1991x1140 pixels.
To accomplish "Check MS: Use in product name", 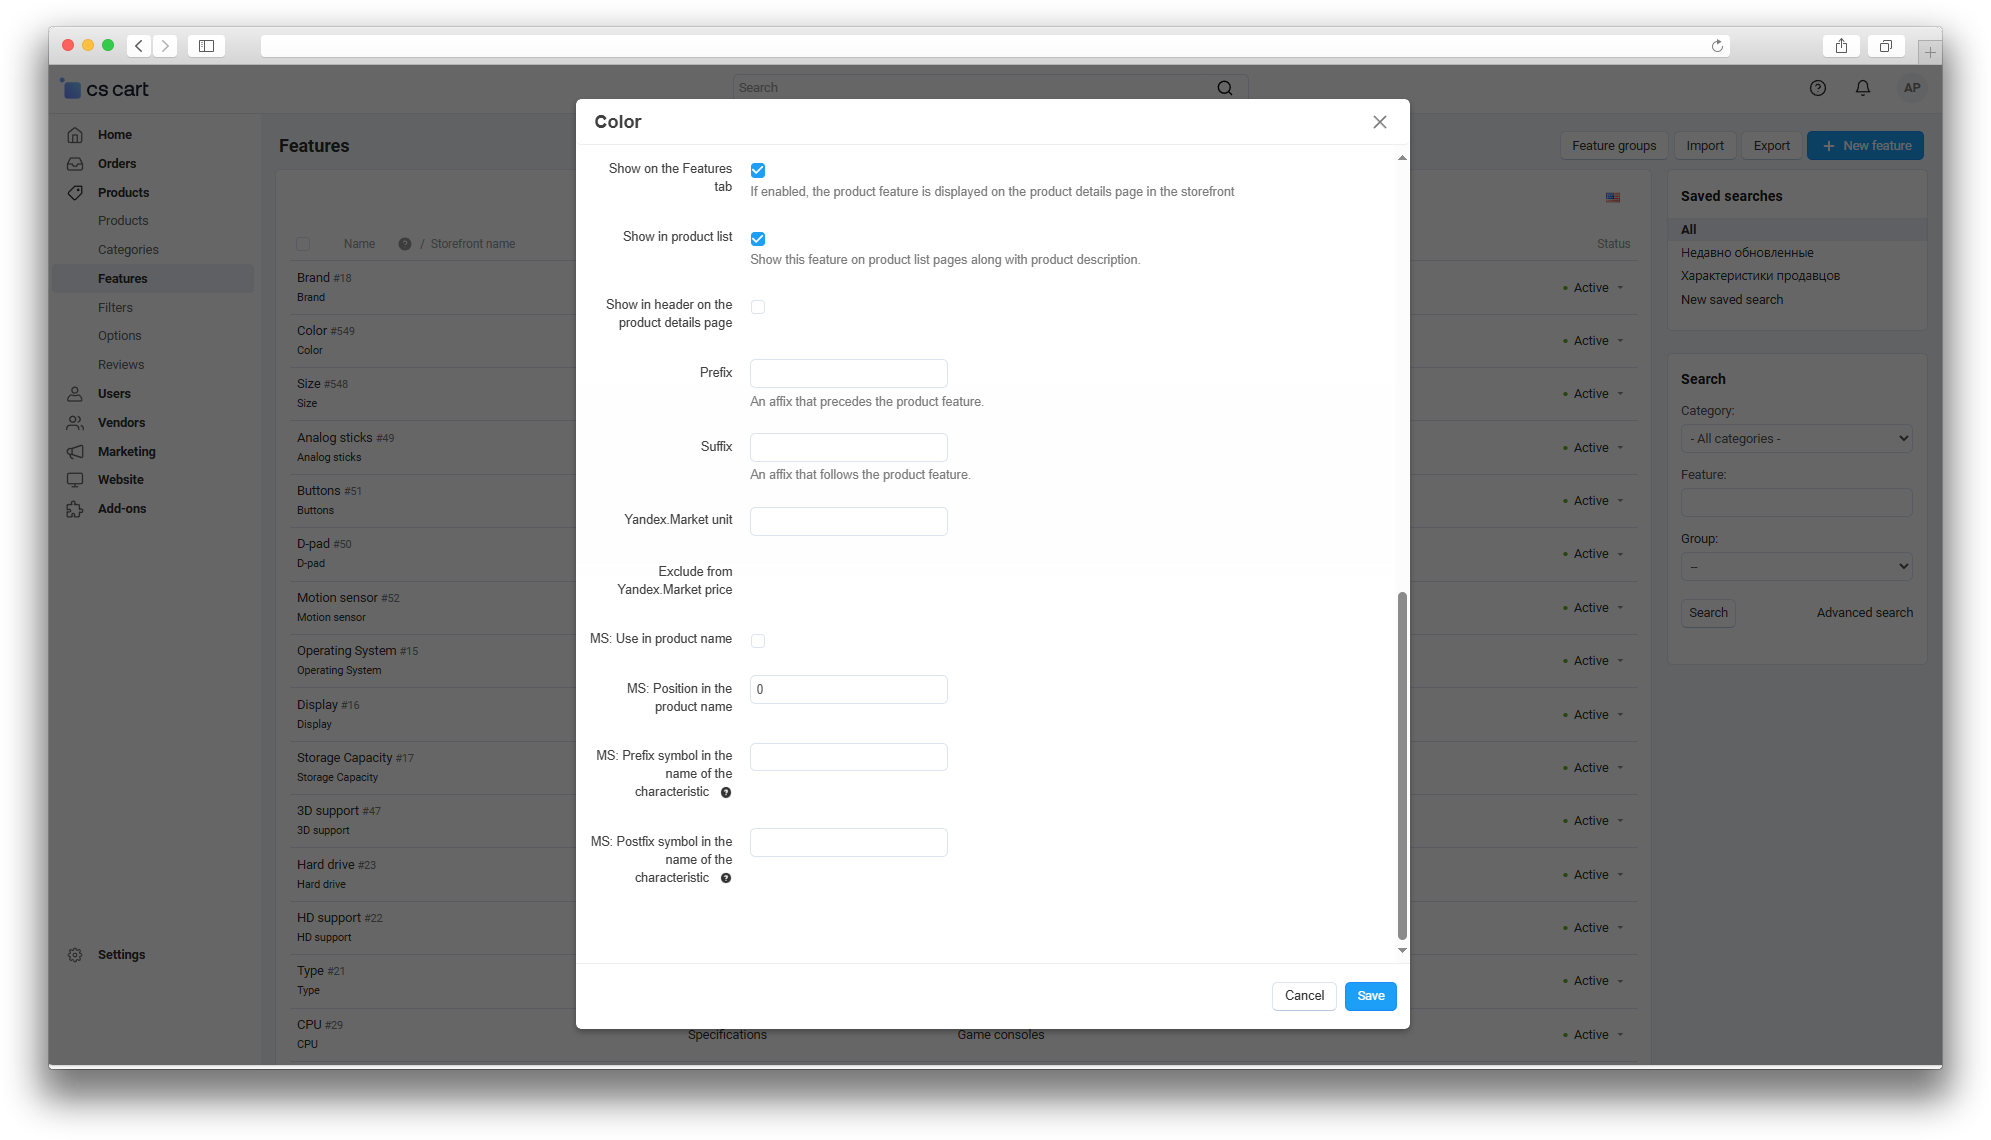I will tap(758, 641).
